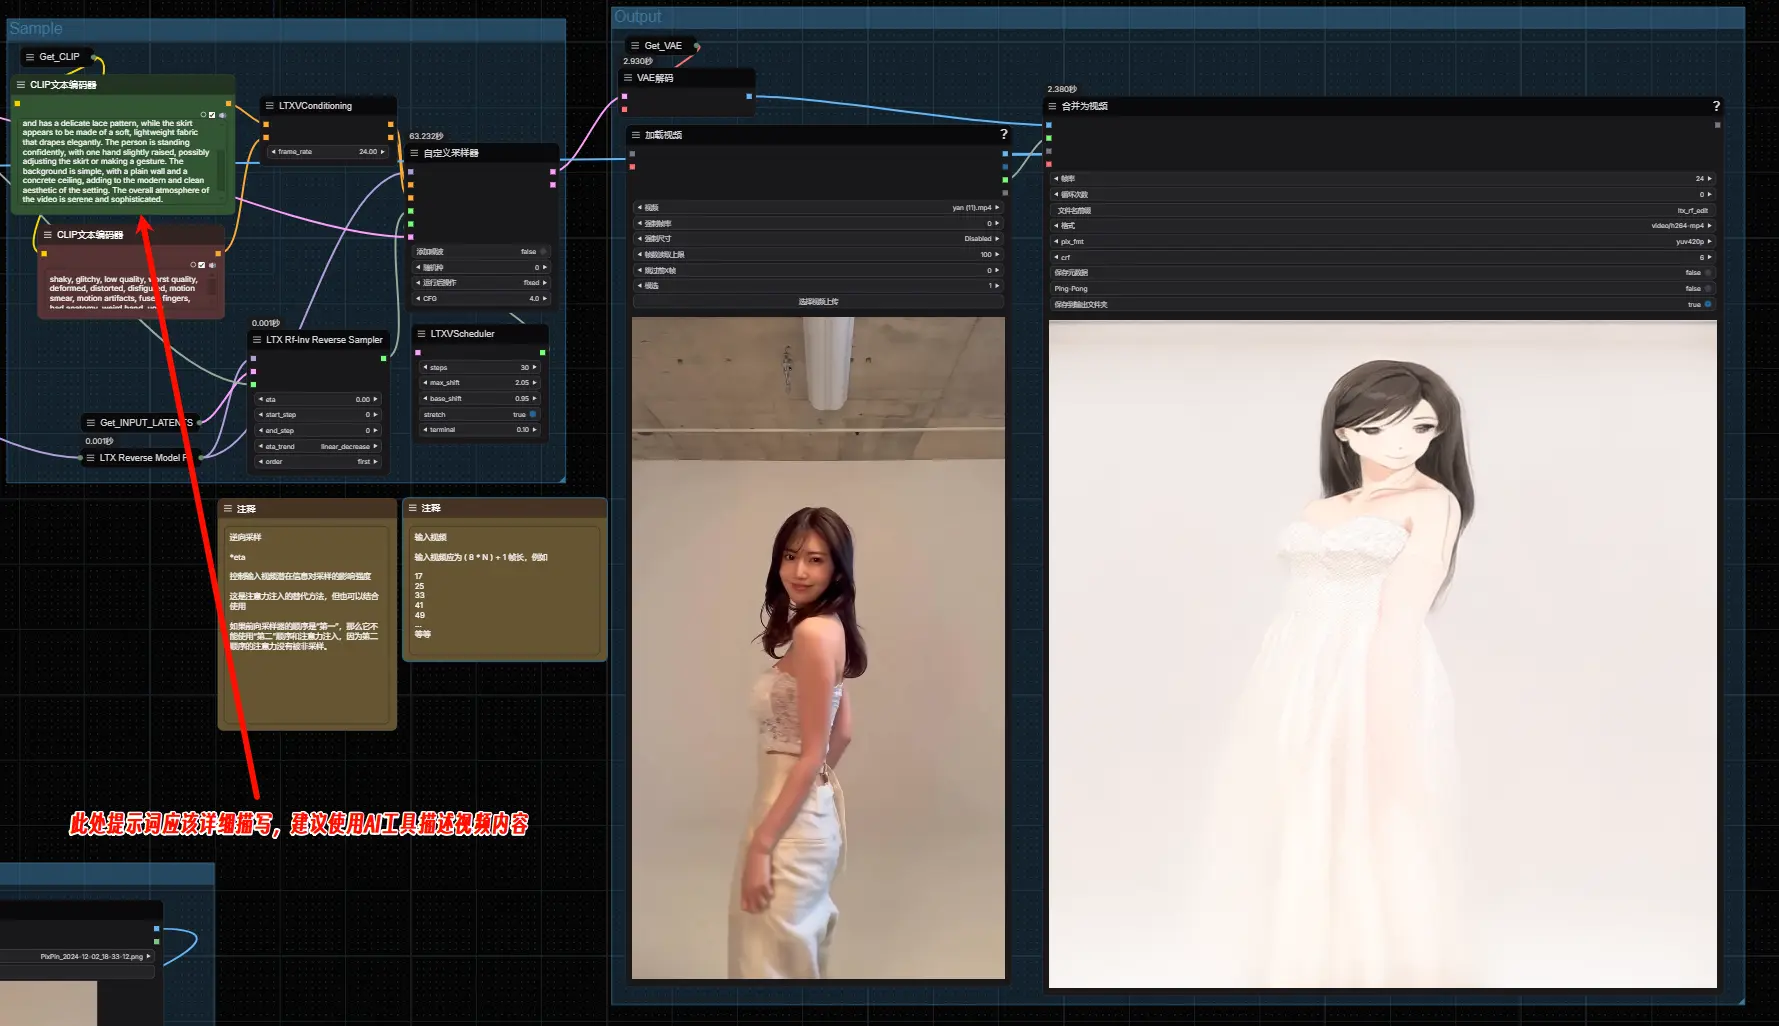Click the menu icon of VAE解码 node
Viewport: 1779px width, 1026px height.
click(x=628, y=78)
